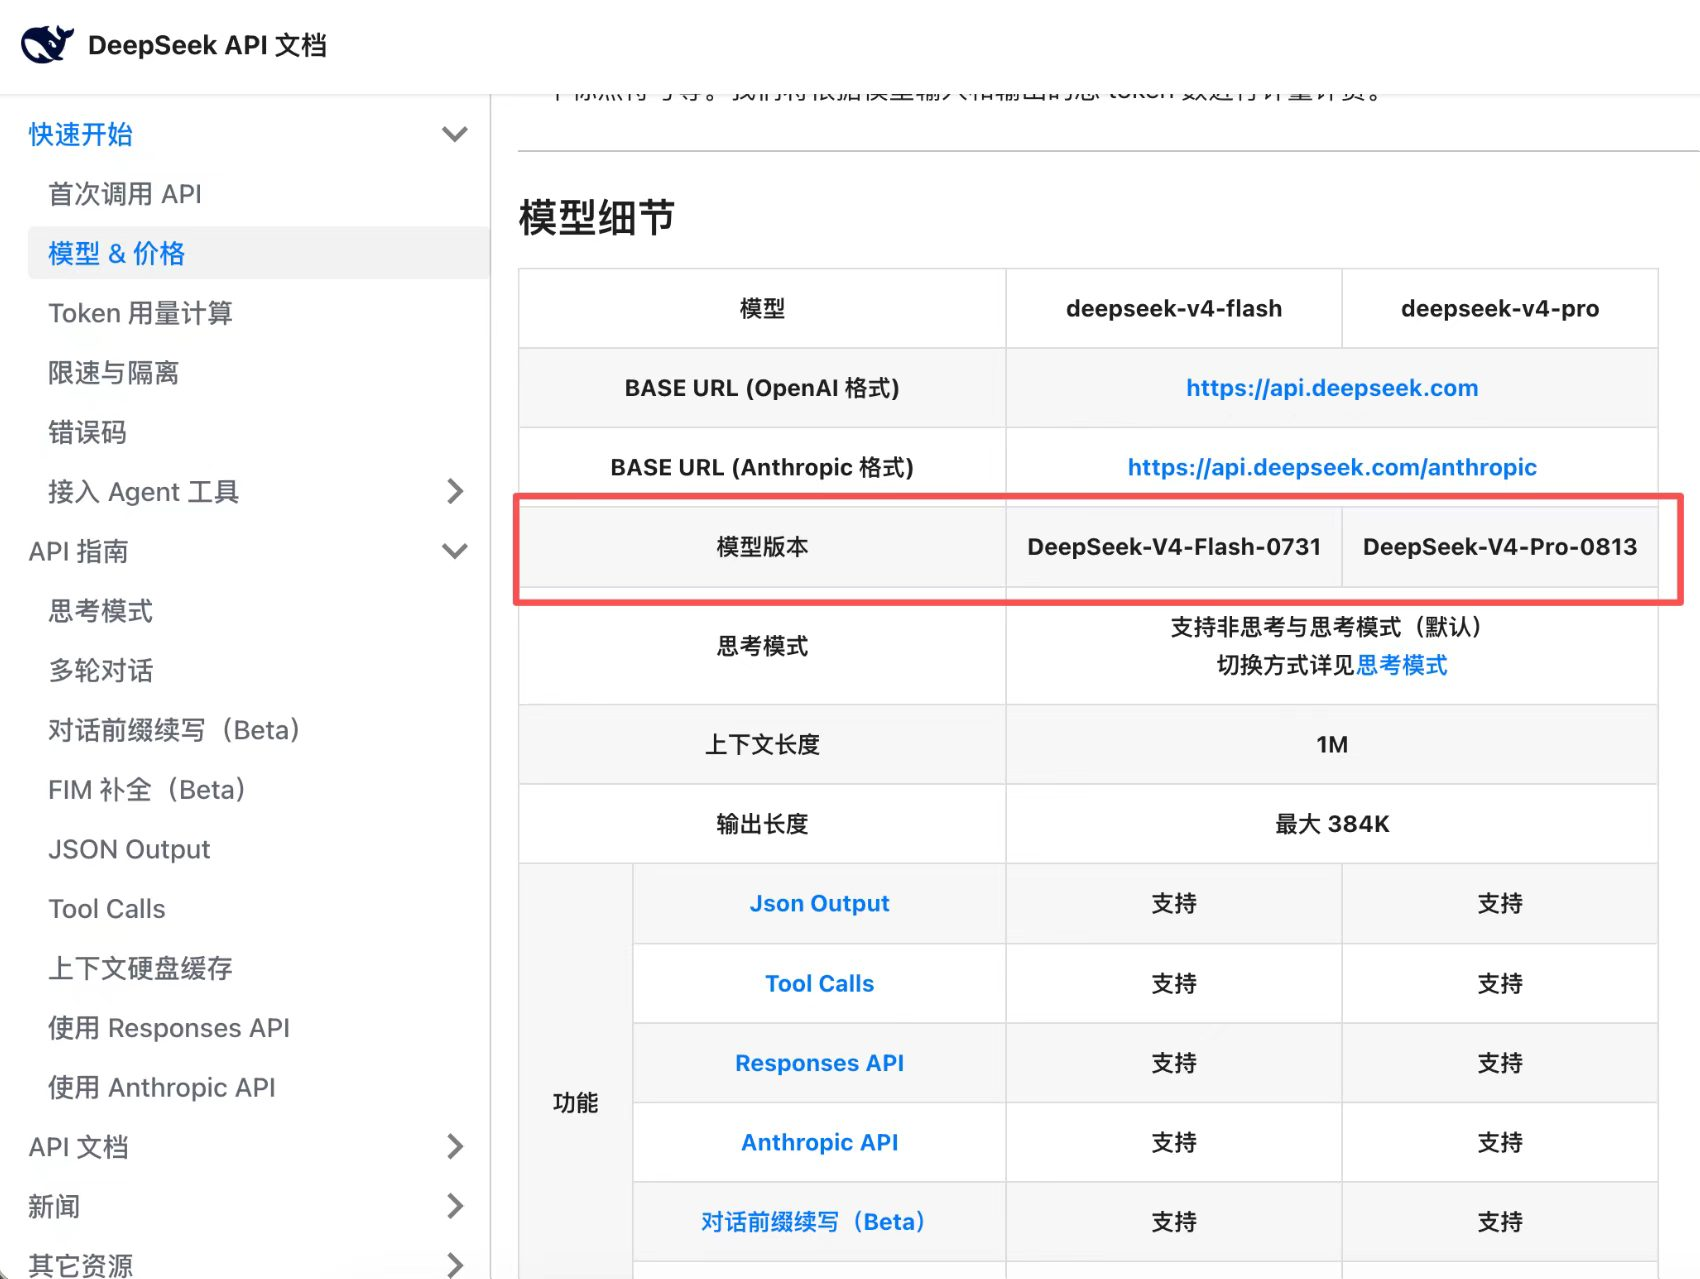Click the API 文档 category label
This screenshot has width=1700, height=1279.
78,1147
